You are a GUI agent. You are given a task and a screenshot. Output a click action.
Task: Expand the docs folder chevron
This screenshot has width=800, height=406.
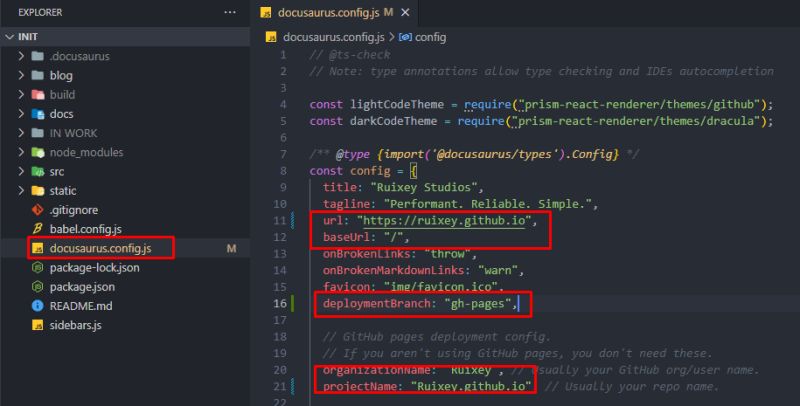tap(21, 113)
